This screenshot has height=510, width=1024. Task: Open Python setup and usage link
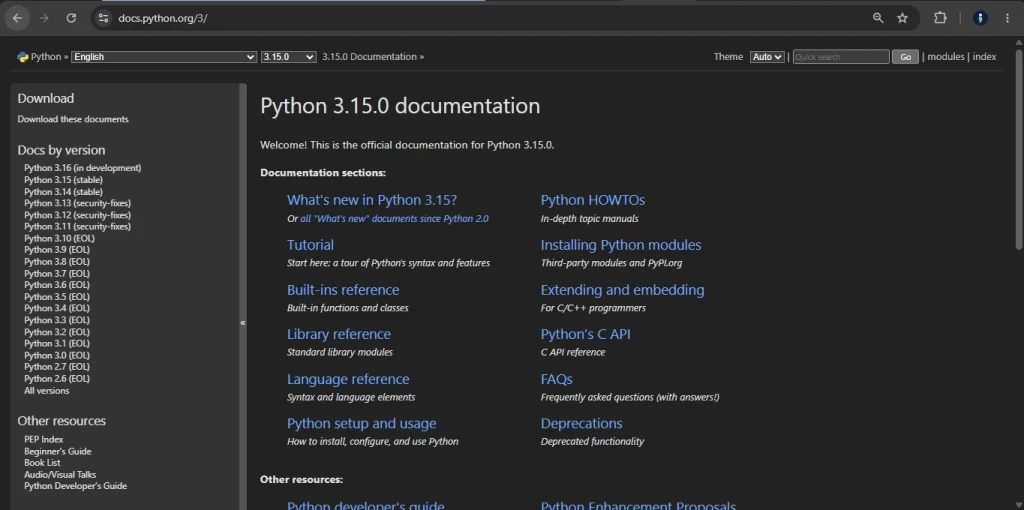point(361,424)
